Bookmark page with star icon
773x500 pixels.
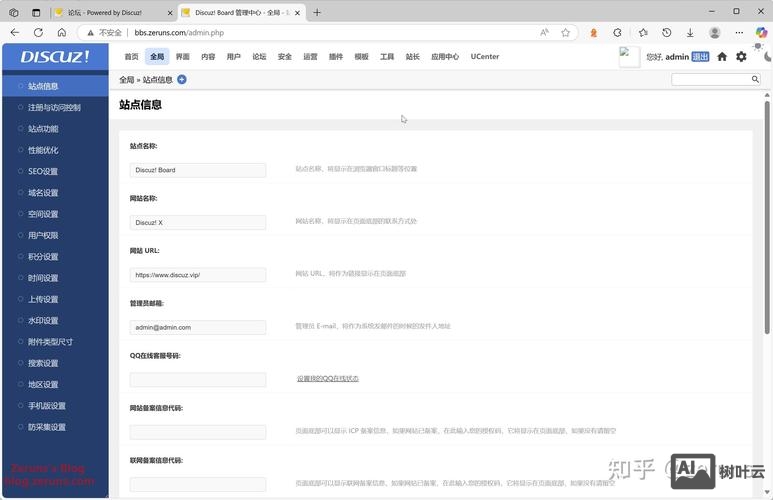(x=565, y=33)
